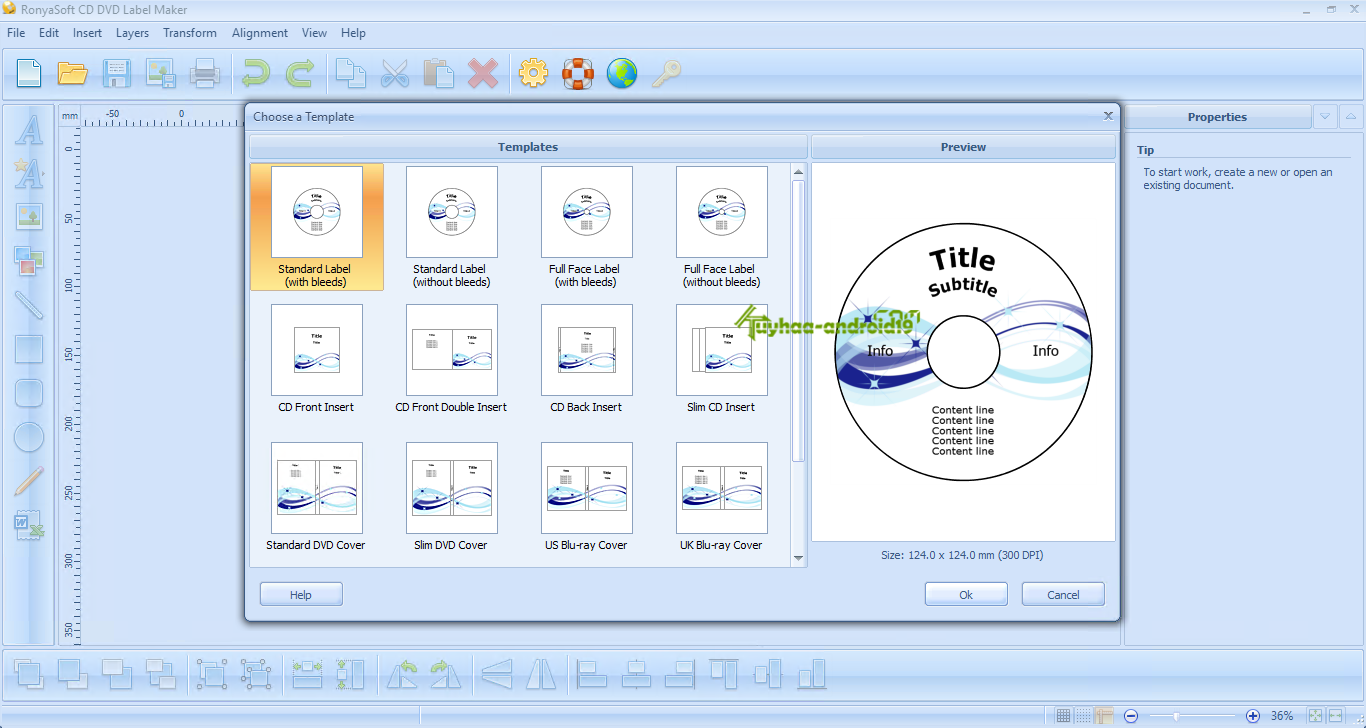Select the Rounded rectangle shape tool
Image resolution: width=1366 pixels, height=728 pixels.
[x=29, y=393]
